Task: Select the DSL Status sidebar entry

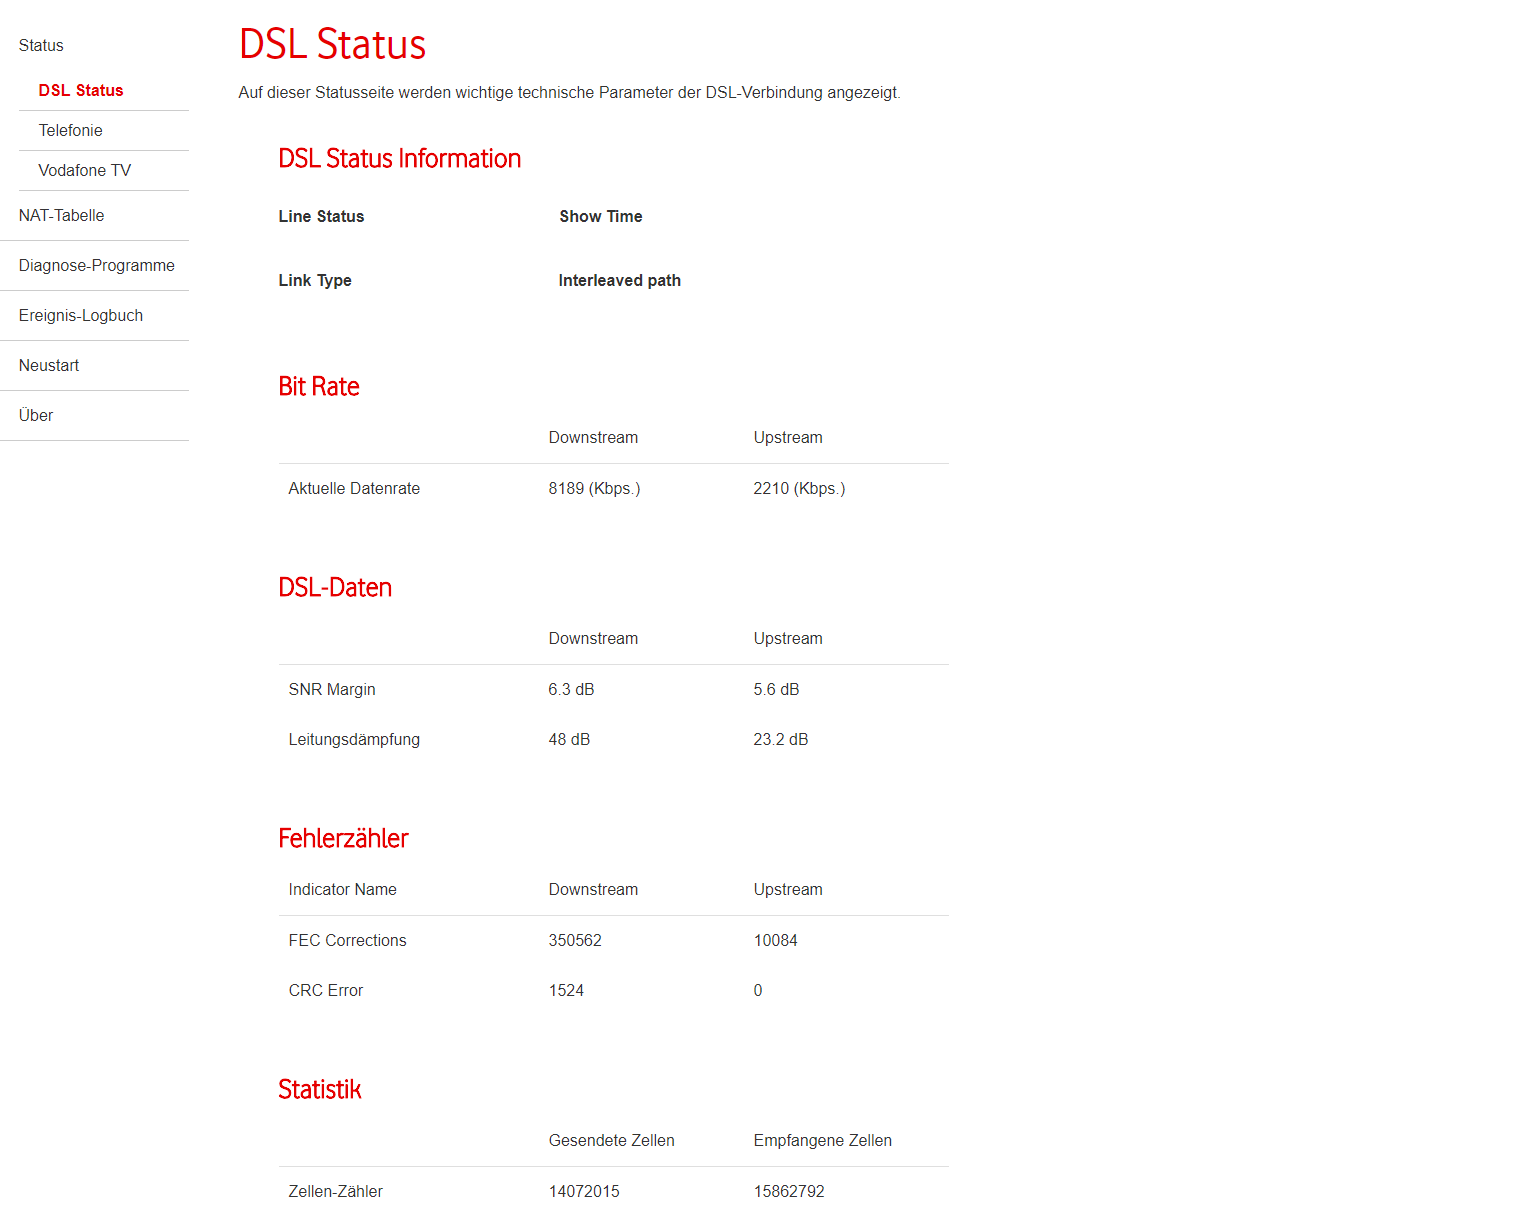Action: pyautogui.click(x=81, y=90)
